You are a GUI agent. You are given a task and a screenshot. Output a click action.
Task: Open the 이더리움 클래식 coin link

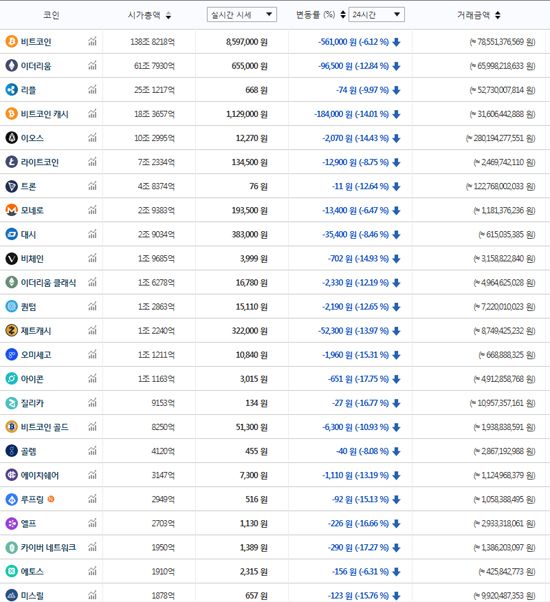coord(48,283)
